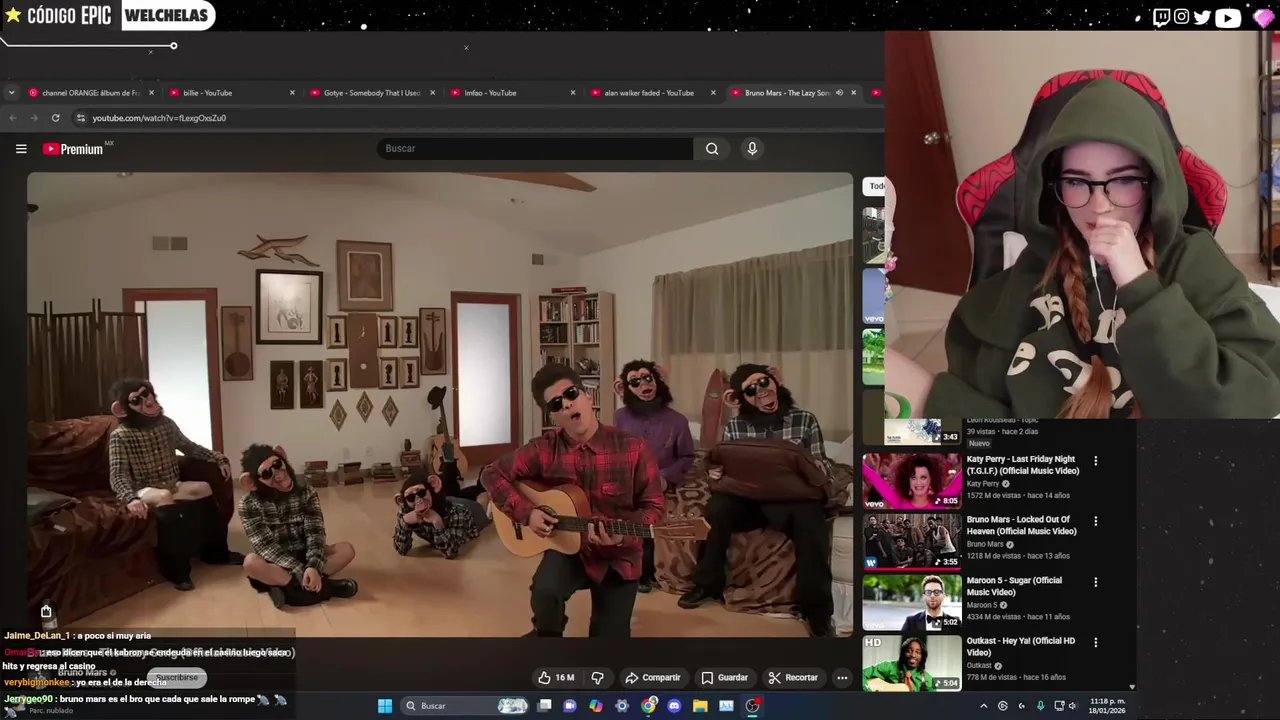Toggle microphone indicator in system tray
The image size is (1280, 720).
click(1040, 706)
